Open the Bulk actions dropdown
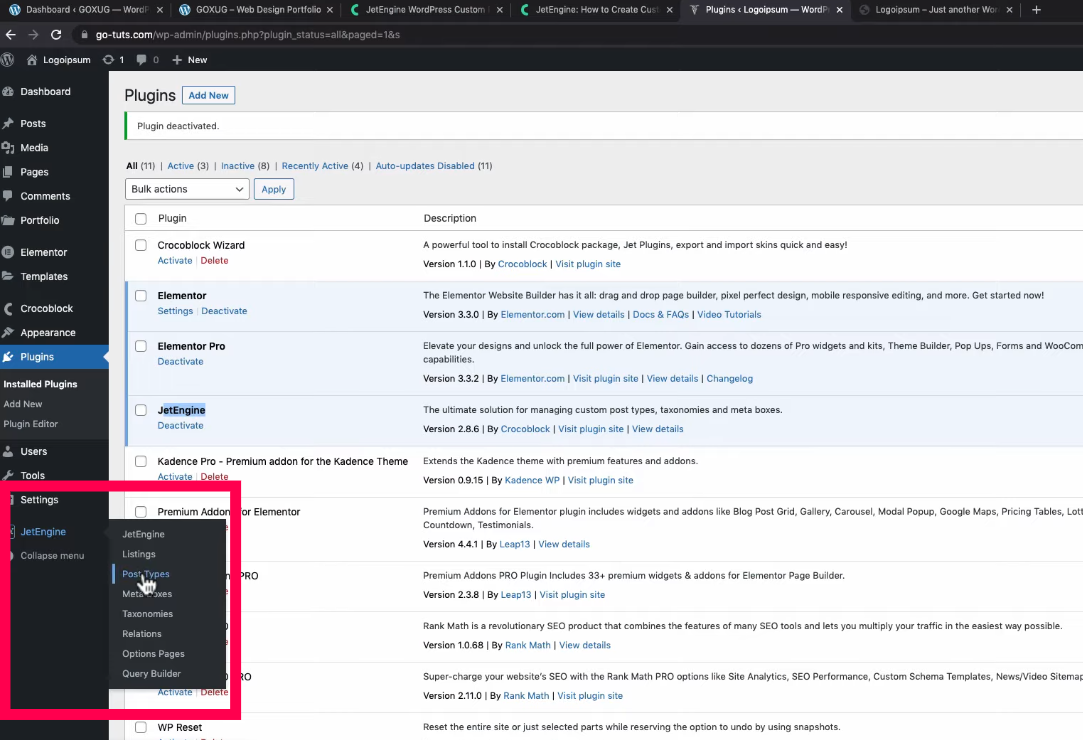The image size is (1083, 740). pos(187,189)
